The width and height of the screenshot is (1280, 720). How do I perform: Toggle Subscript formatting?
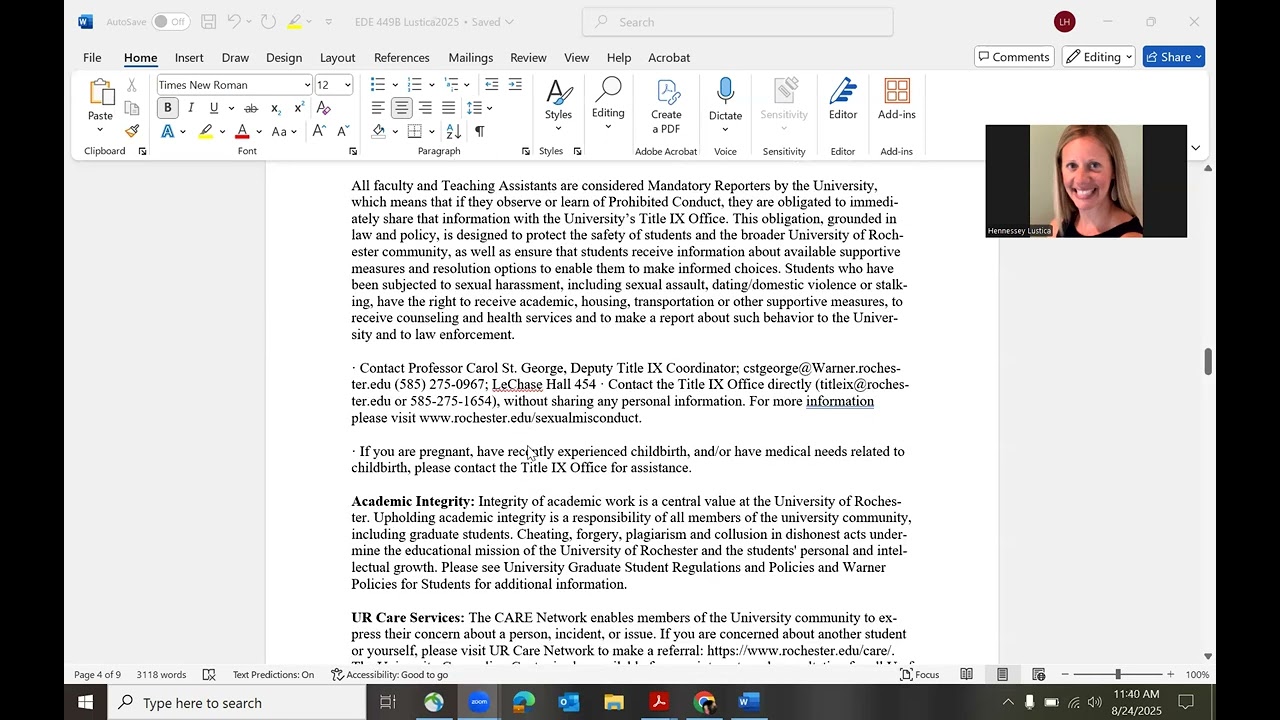(275, 108)
